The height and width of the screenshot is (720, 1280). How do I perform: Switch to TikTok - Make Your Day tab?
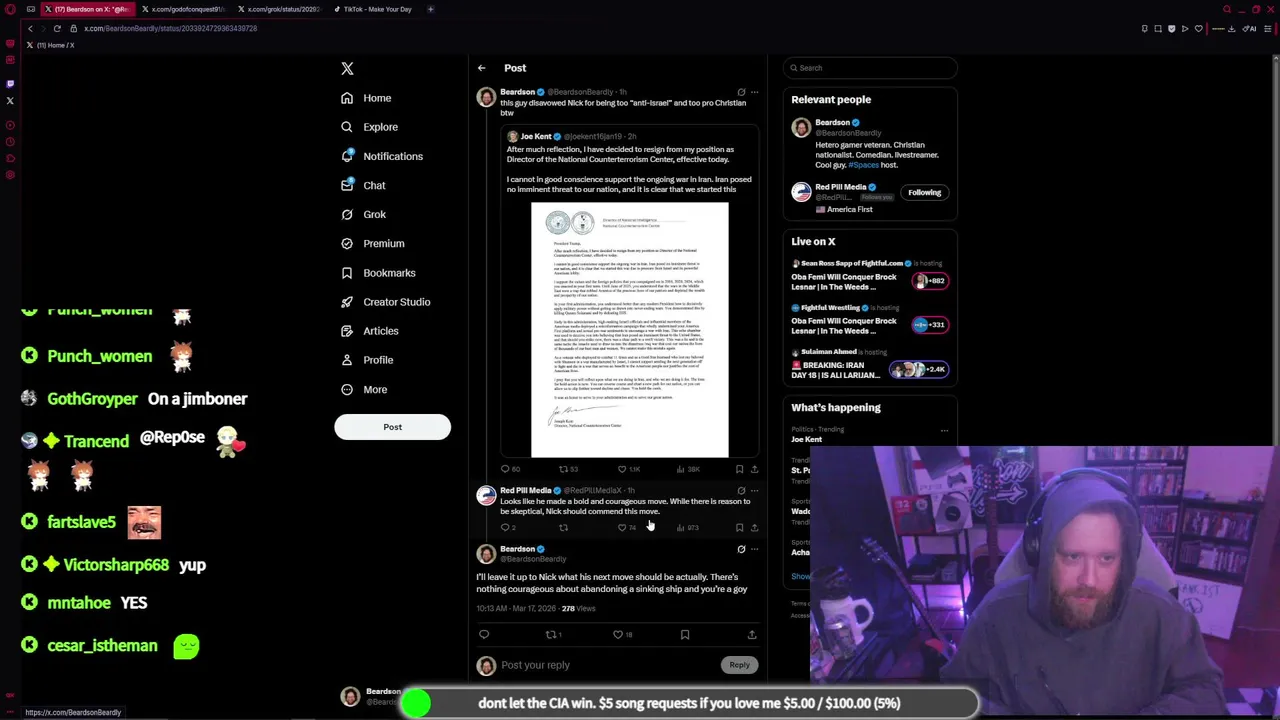[x=375, y=9]
